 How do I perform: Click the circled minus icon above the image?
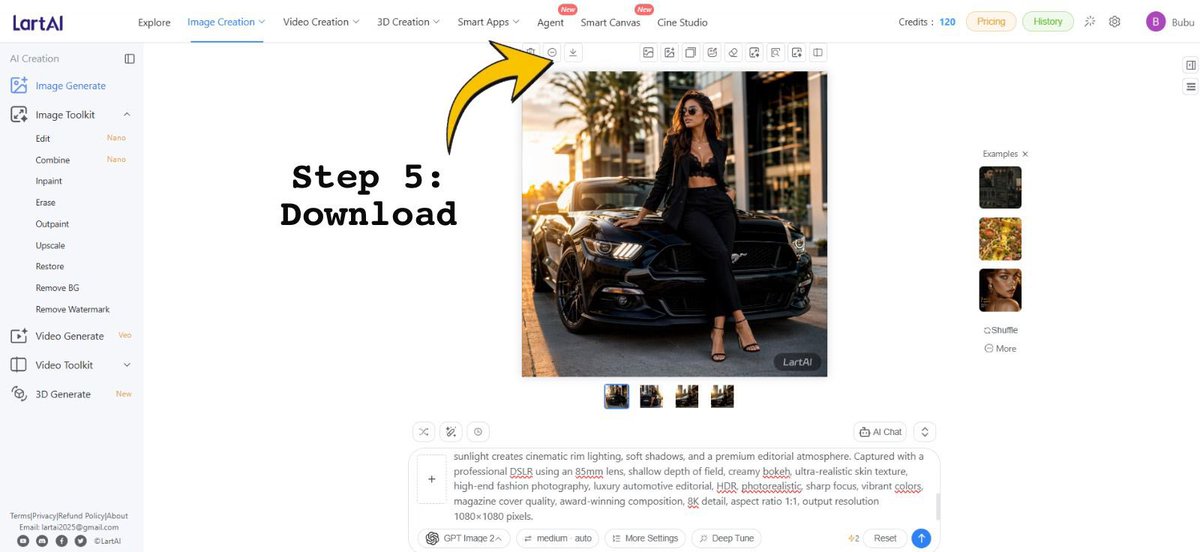coord(552,53)
